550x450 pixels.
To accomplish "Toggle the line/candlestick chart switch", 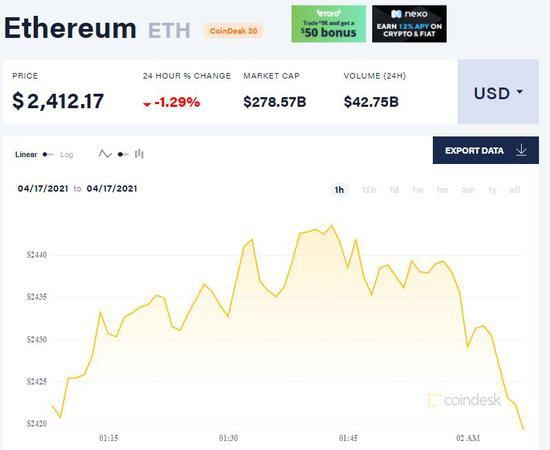I will click(123, 154).
